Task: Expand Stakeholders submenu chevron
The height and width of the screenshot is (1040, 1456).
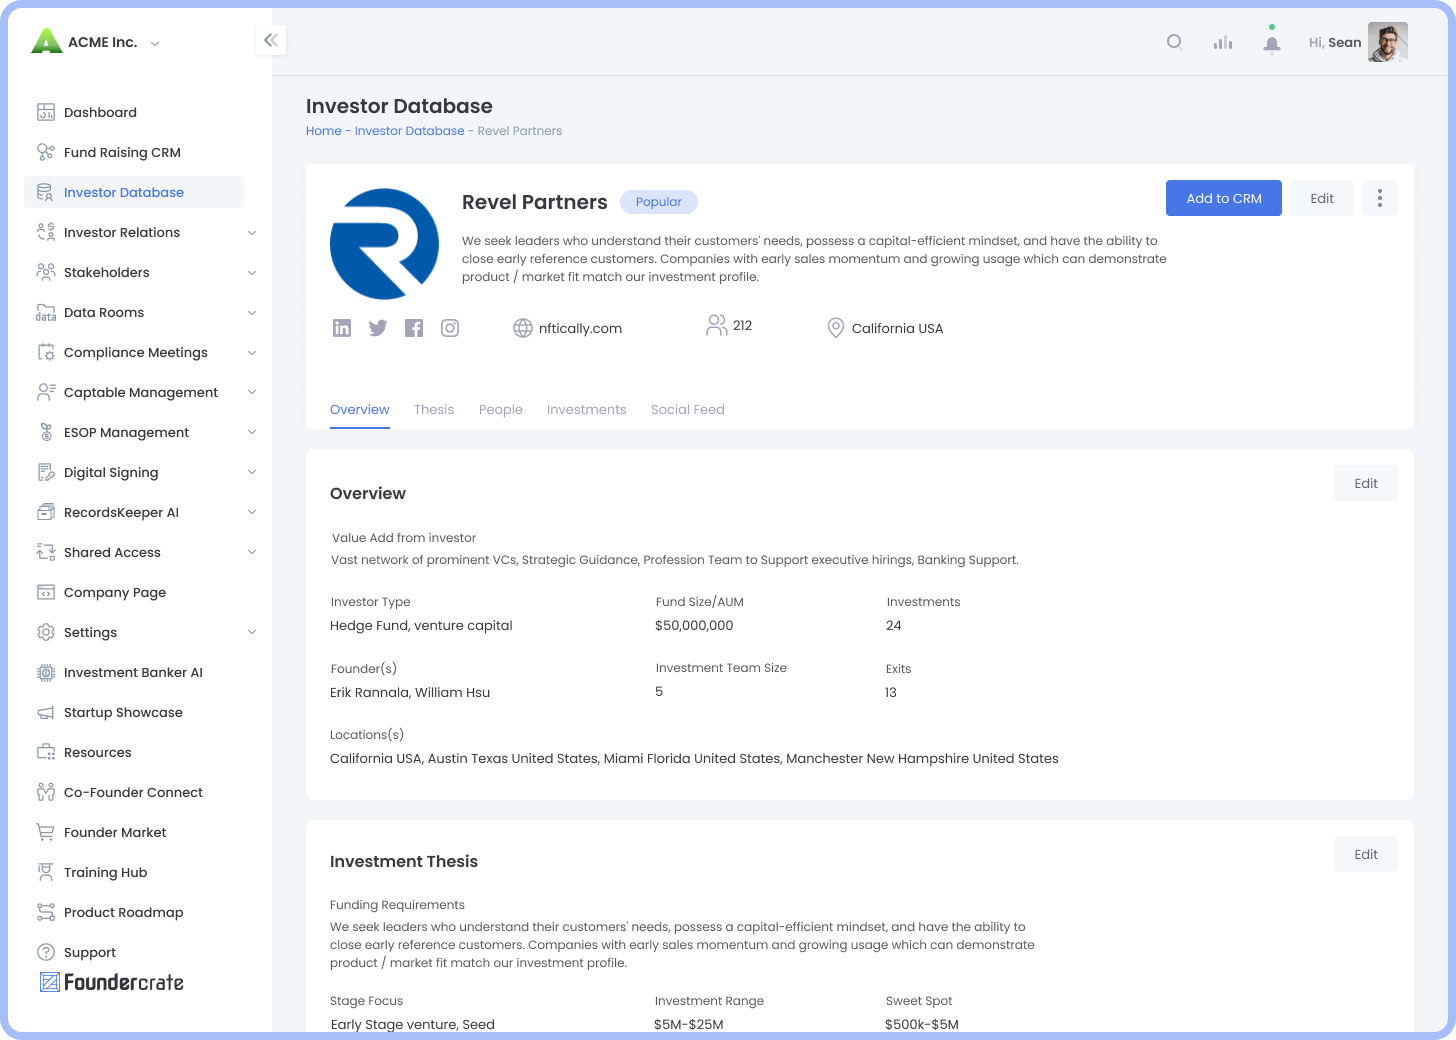Action: coord(252,273)
